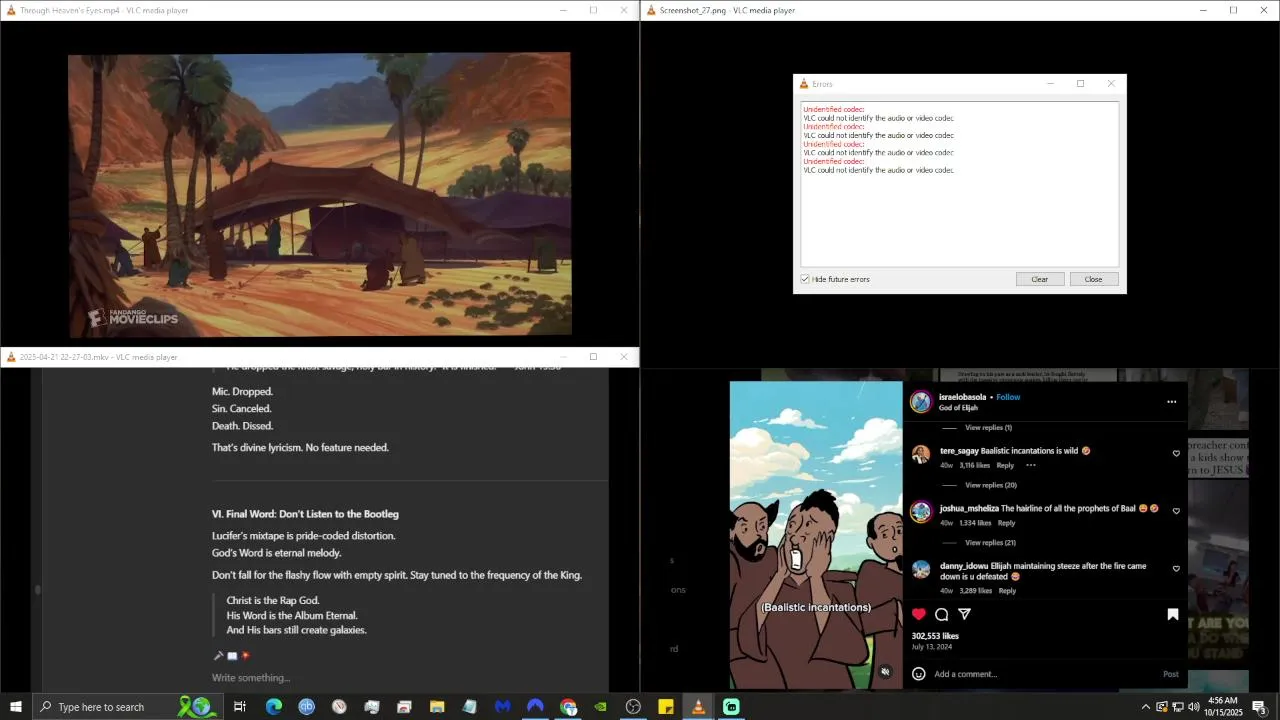Click the 302,553 likes count
The width and height of the screenshot is (1280, 720).
(x=935, y=636)
